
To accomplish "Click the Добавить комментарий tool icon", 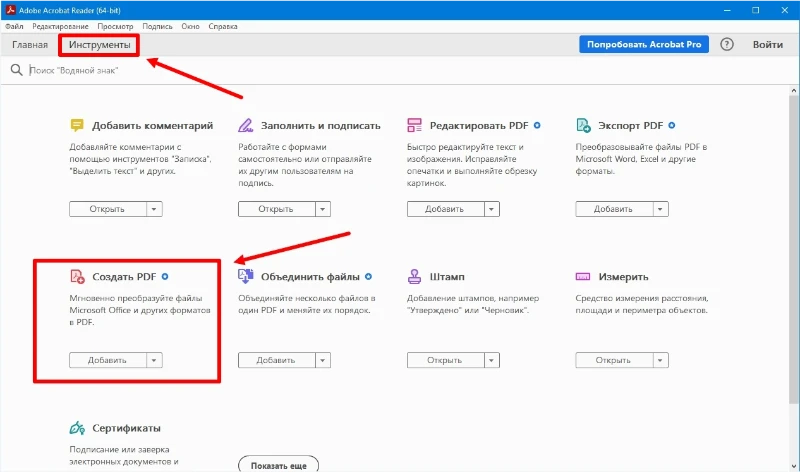I will (x=77, y=125).
